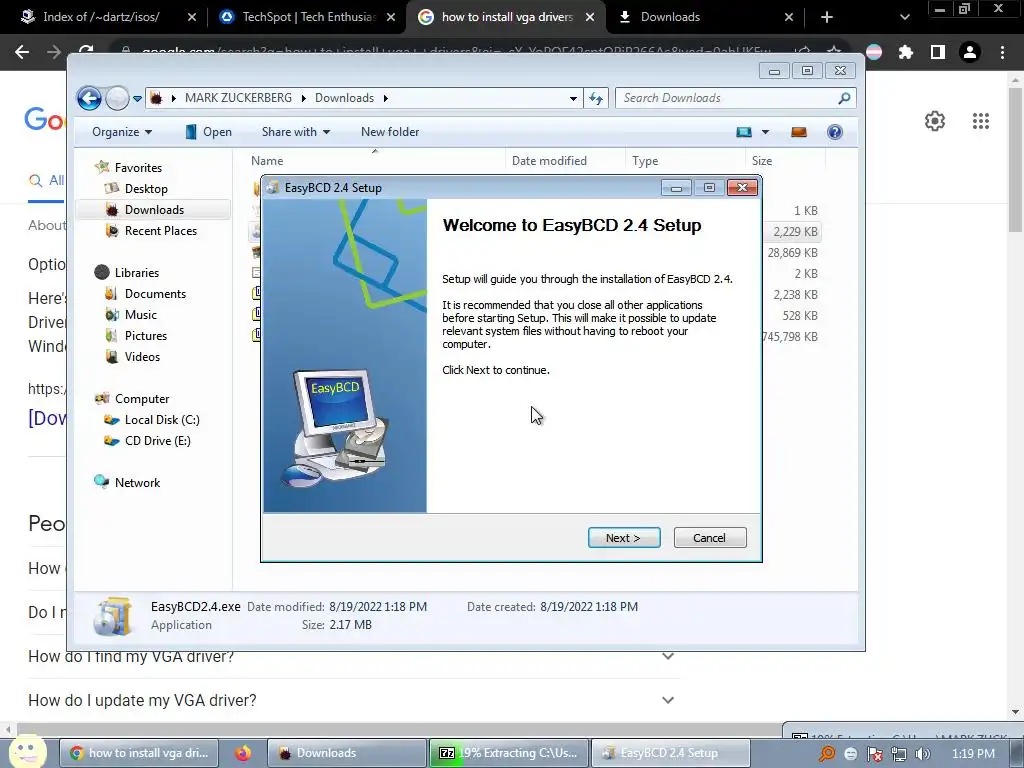Open Explorer help icon
Image resolution: width=1024 pixels, height=768 pixels.
(835, 132)
